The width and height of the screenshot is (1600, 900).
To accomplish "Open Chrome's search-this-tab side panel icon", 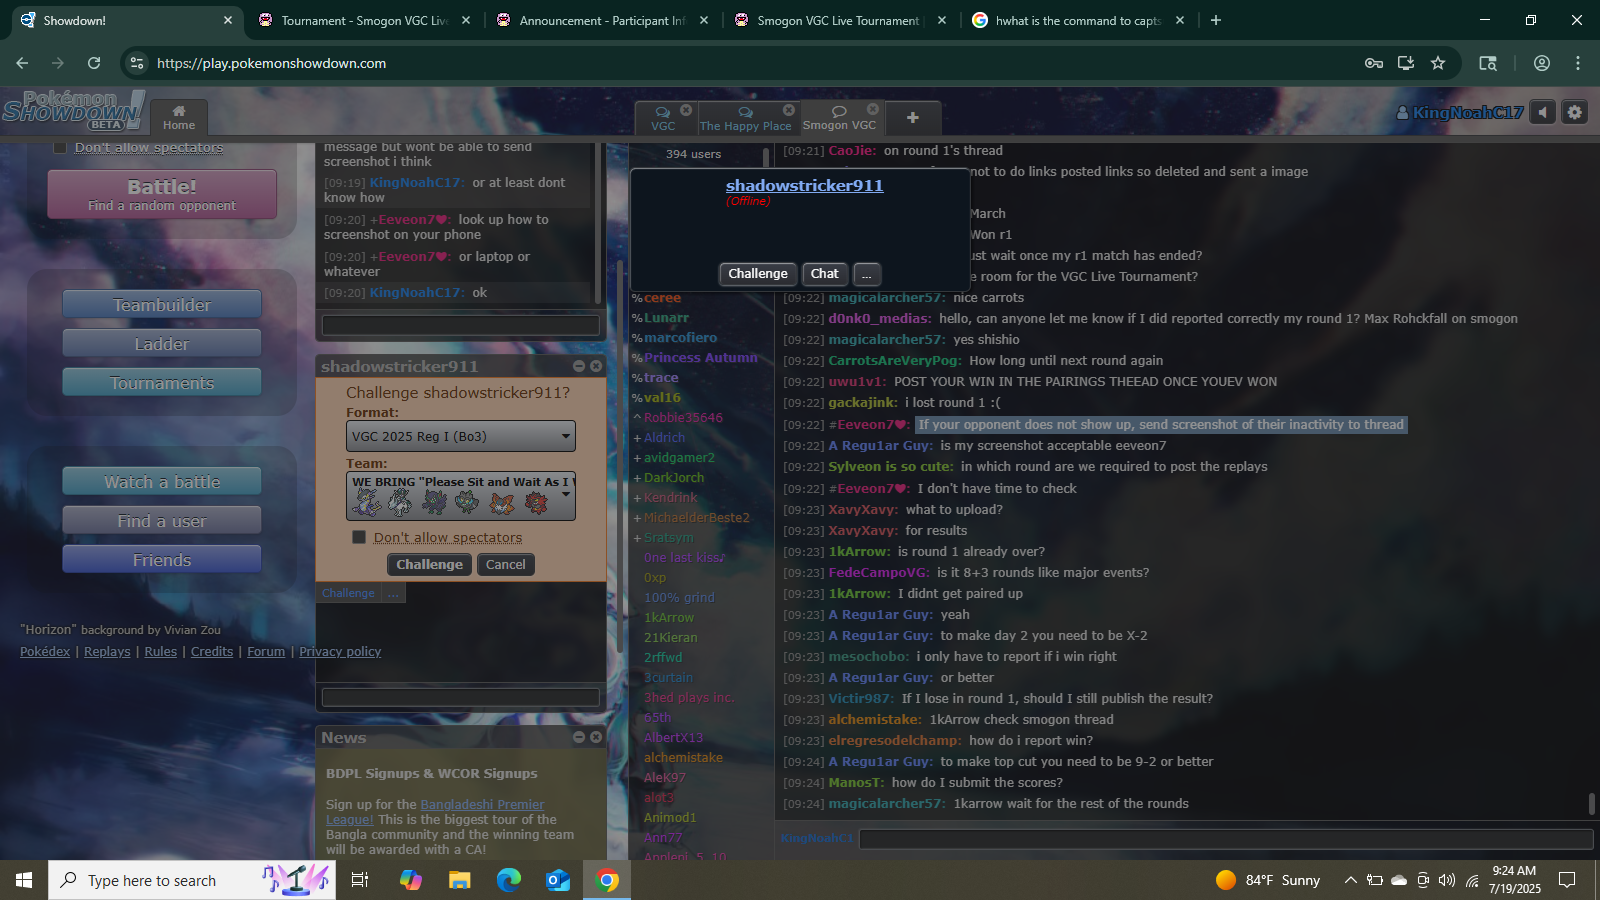I will click(1488, 63).
